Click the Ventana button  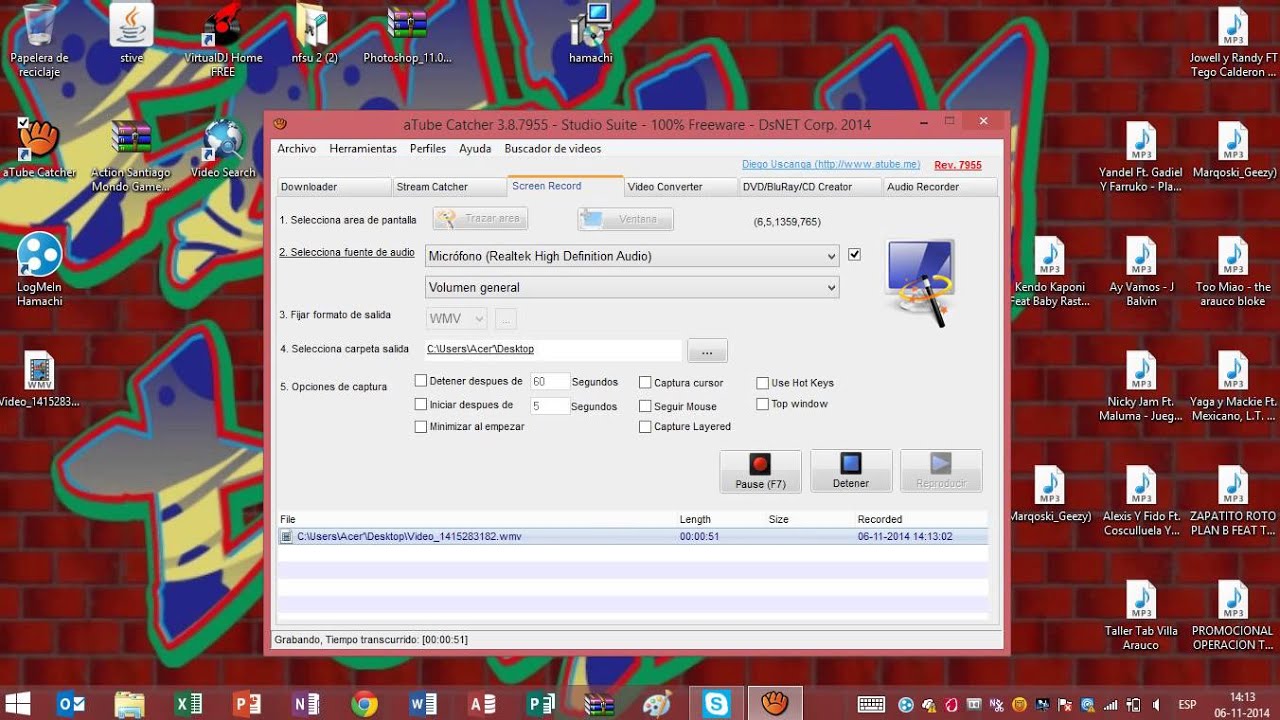[x=625, y=219]
